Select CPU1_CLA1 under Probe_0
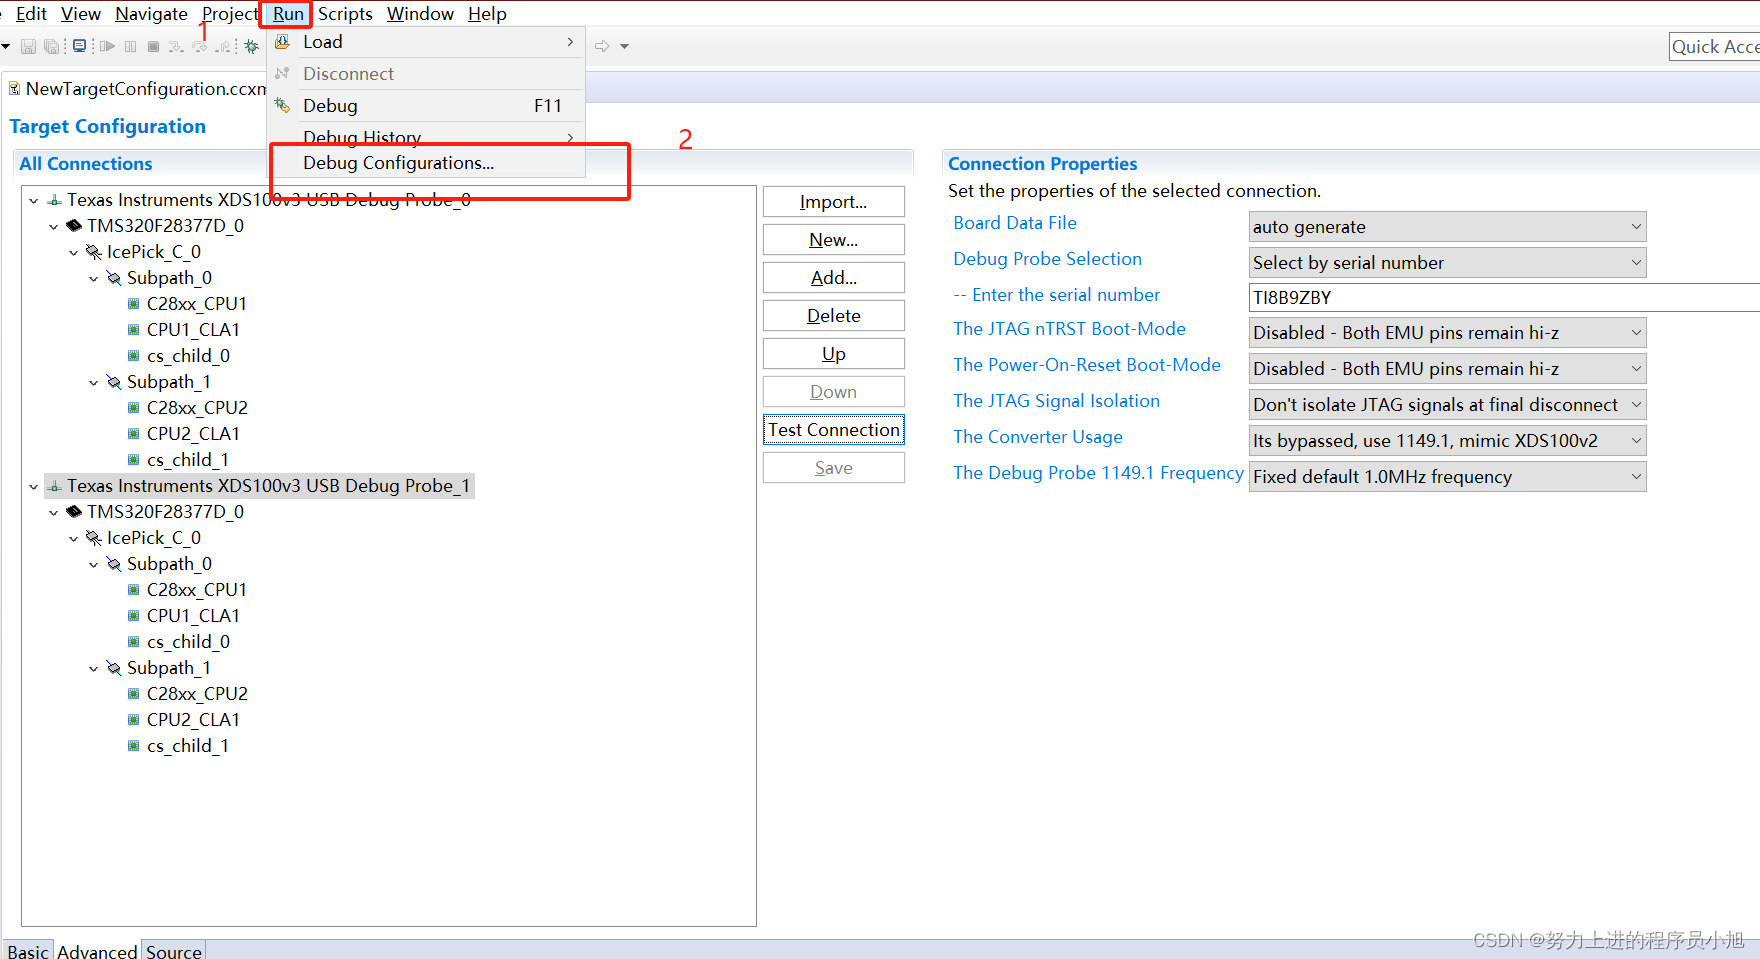Image resolution: width=1760 pixels, height=959 pixels. 193,330
